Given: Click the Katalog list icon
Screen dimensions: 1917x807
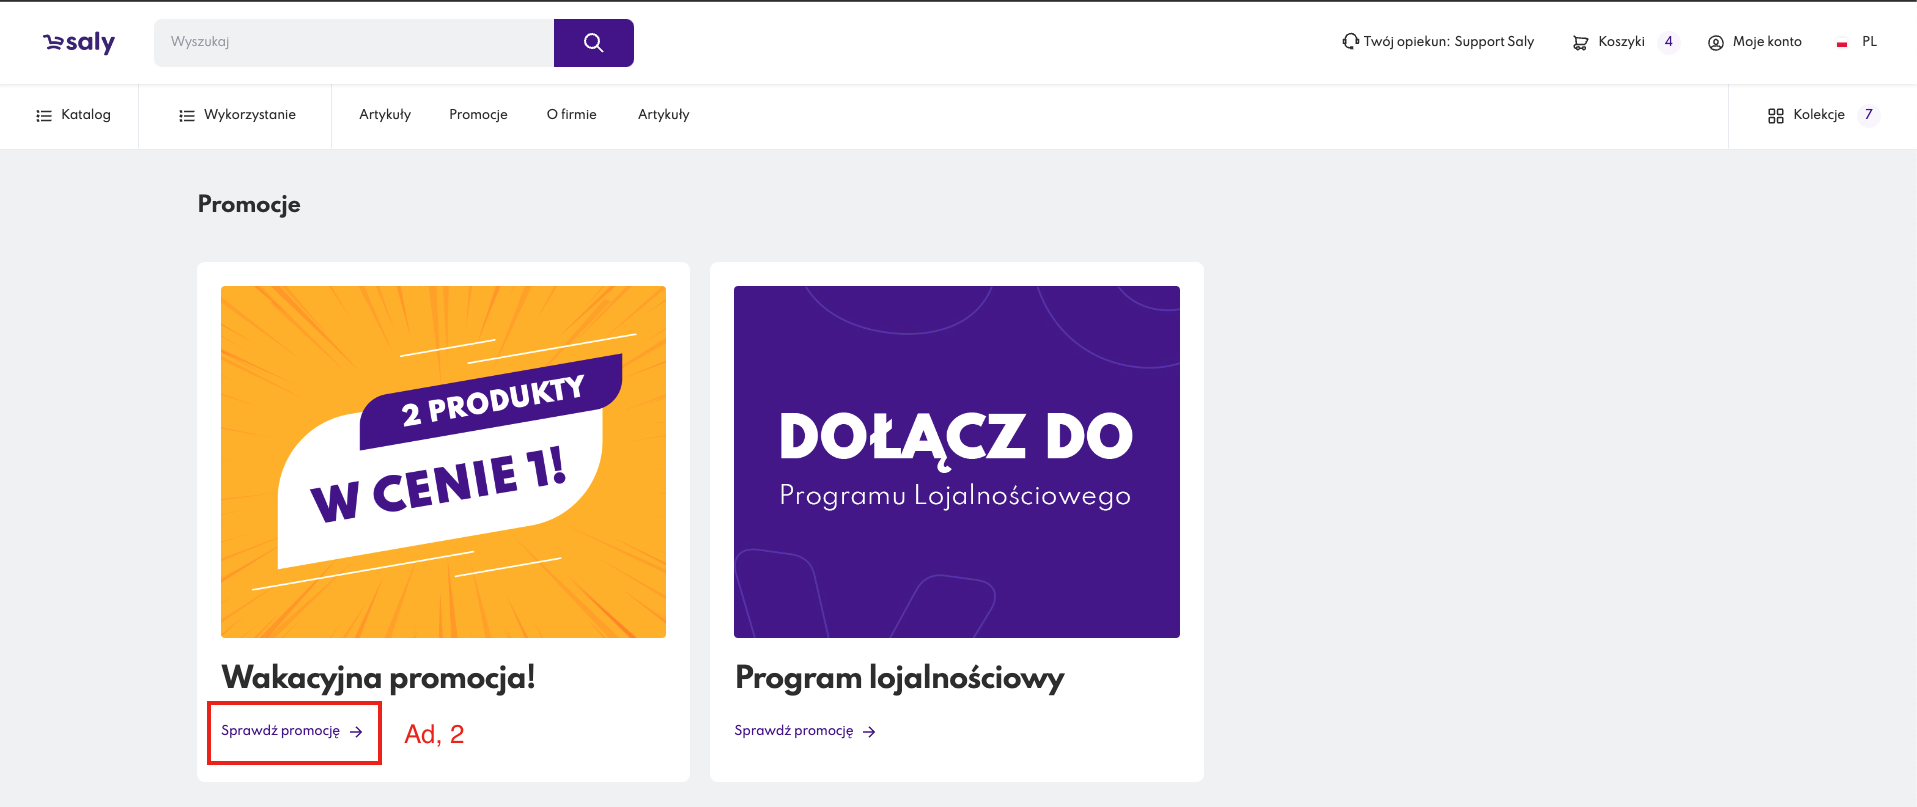Looking at the screenshot, I should [x=44, y=116].
